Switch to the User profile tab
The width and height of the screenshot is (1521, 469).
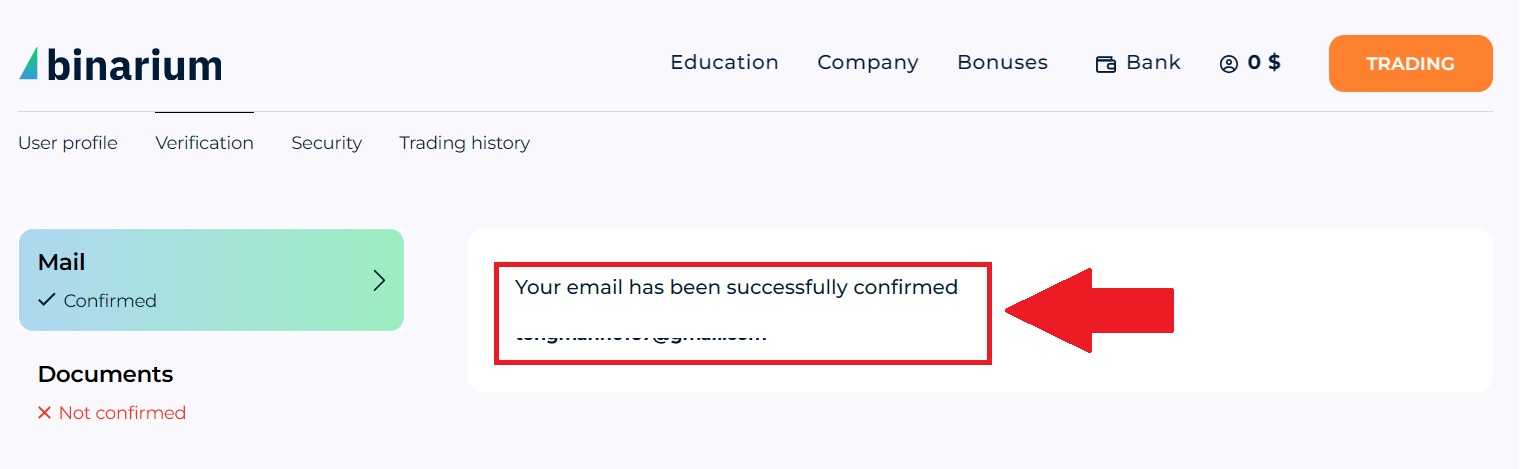click(x=68, y=143)
